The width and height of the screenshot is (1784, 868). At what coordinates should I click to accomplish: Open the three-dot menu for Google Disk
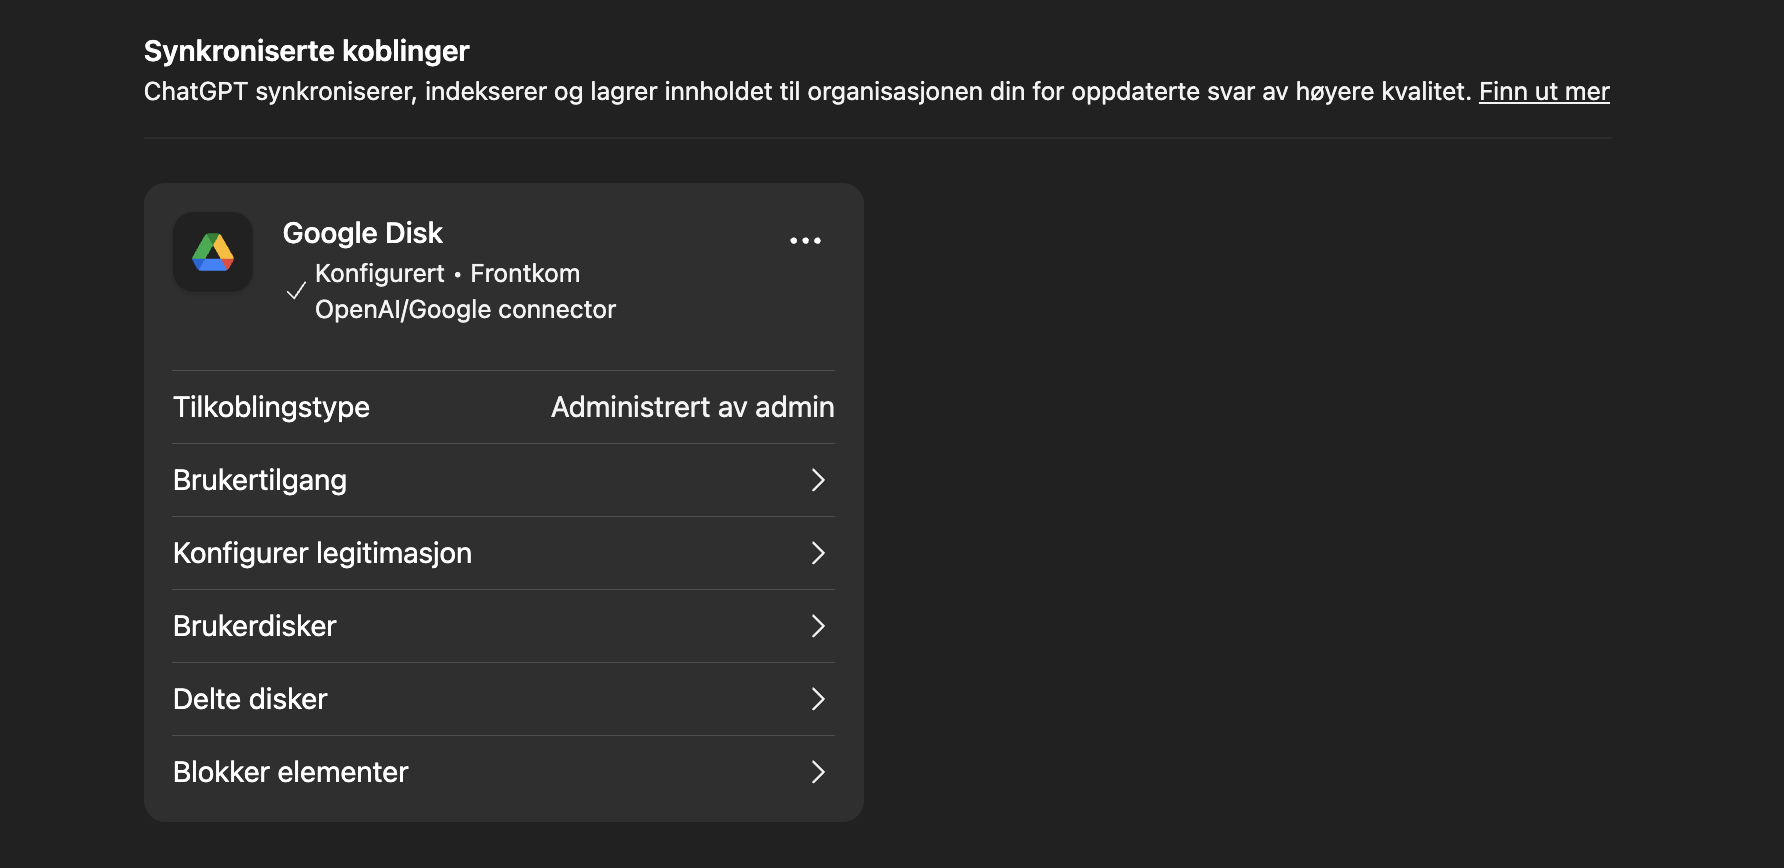[805, 240]
